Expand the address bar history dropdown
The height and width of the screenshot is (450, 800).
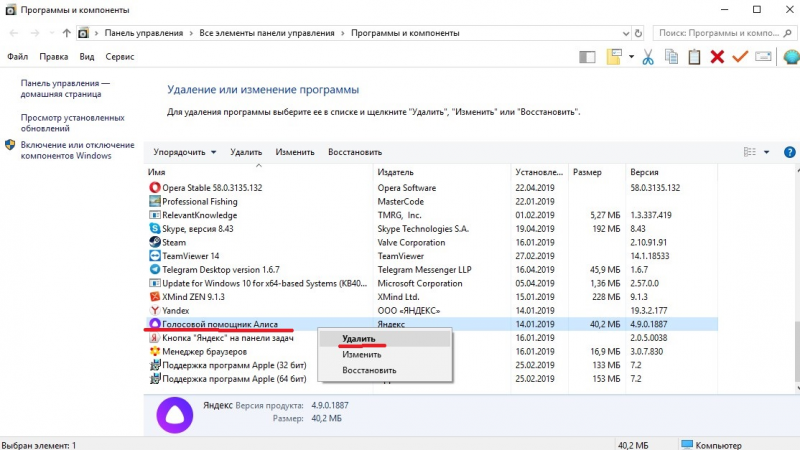626,33
